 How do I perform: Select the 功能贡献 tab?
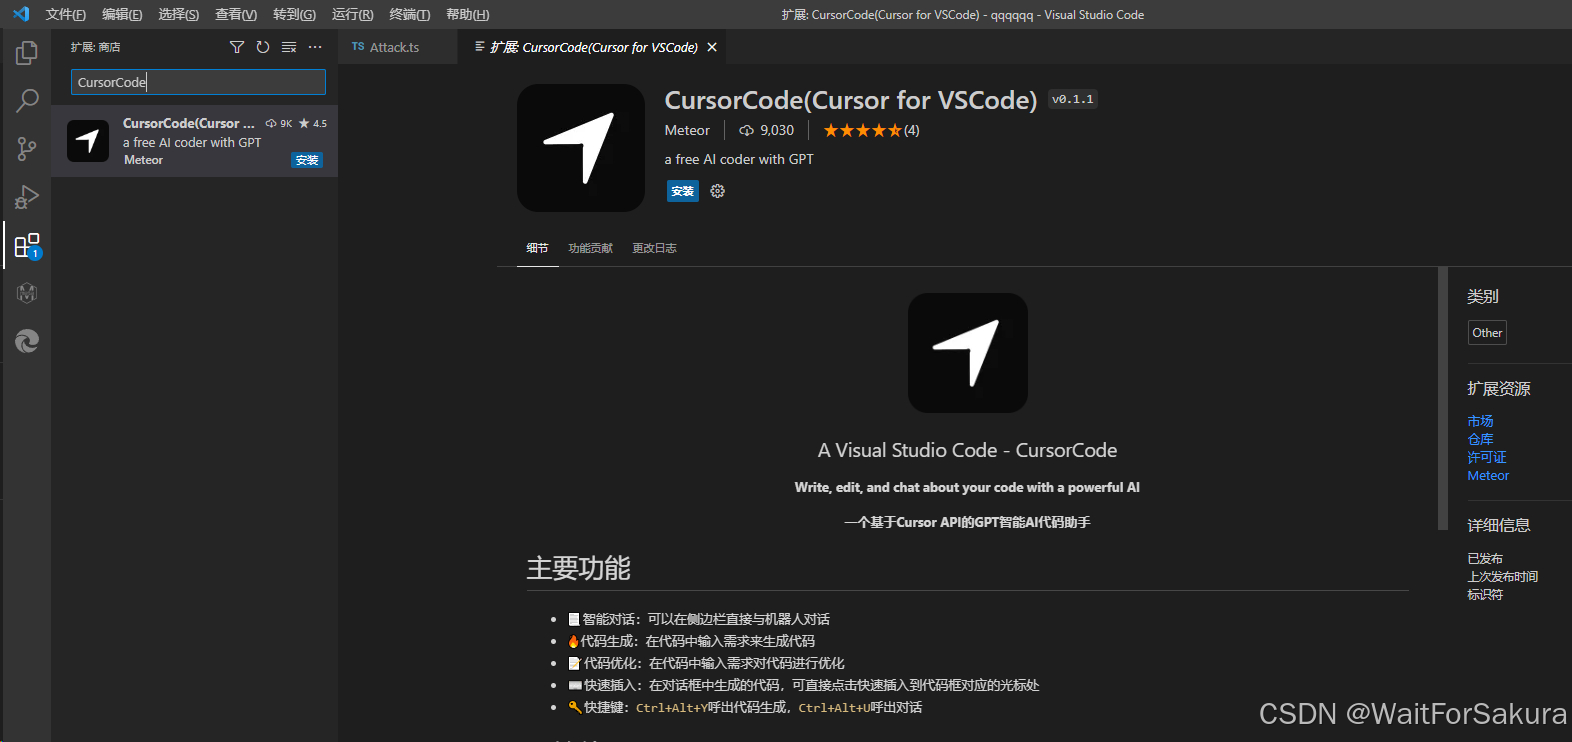(x=590, y=248)
